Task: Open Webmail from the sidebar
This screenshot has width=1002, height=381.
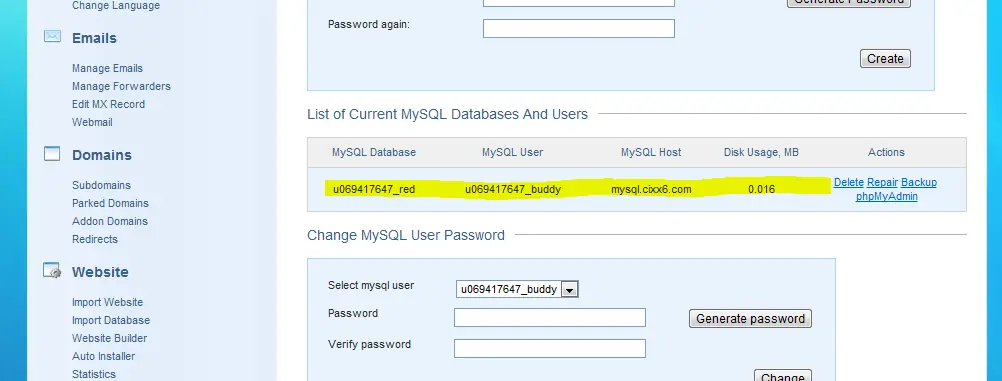Action: (92, 122)
